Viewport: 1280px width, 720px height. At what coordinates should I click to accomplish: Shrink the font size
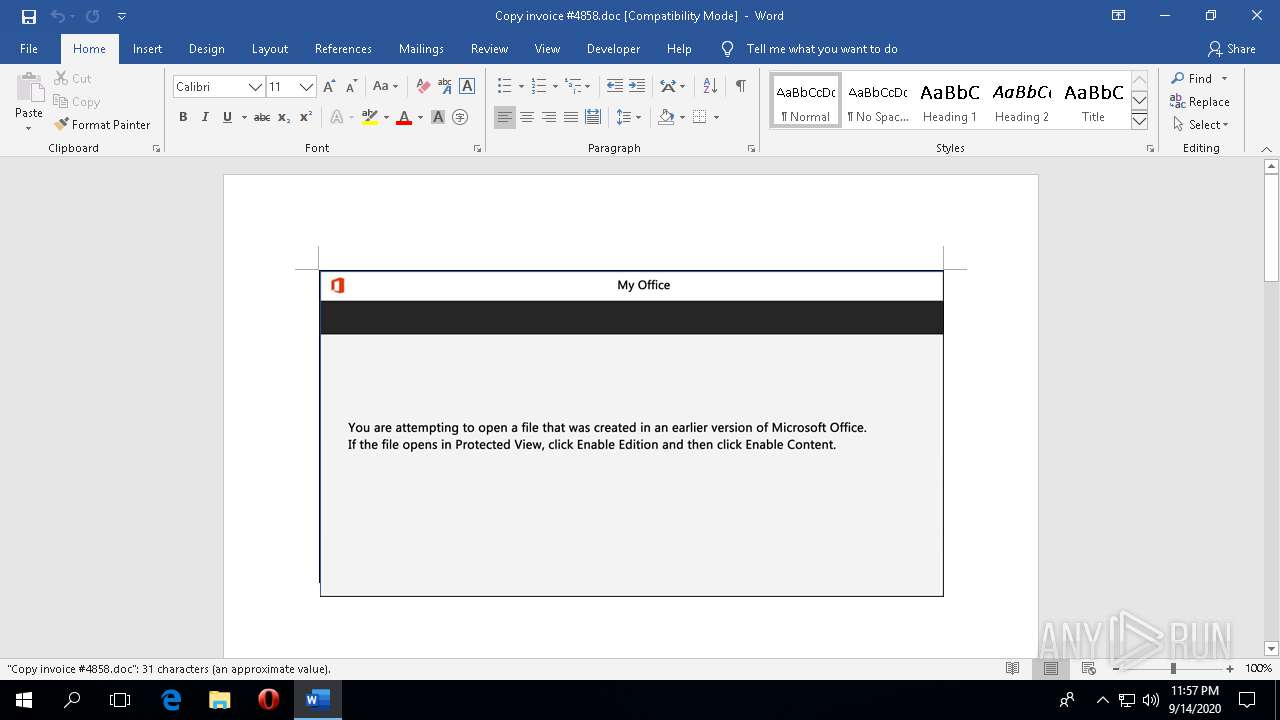click(351, 87)
